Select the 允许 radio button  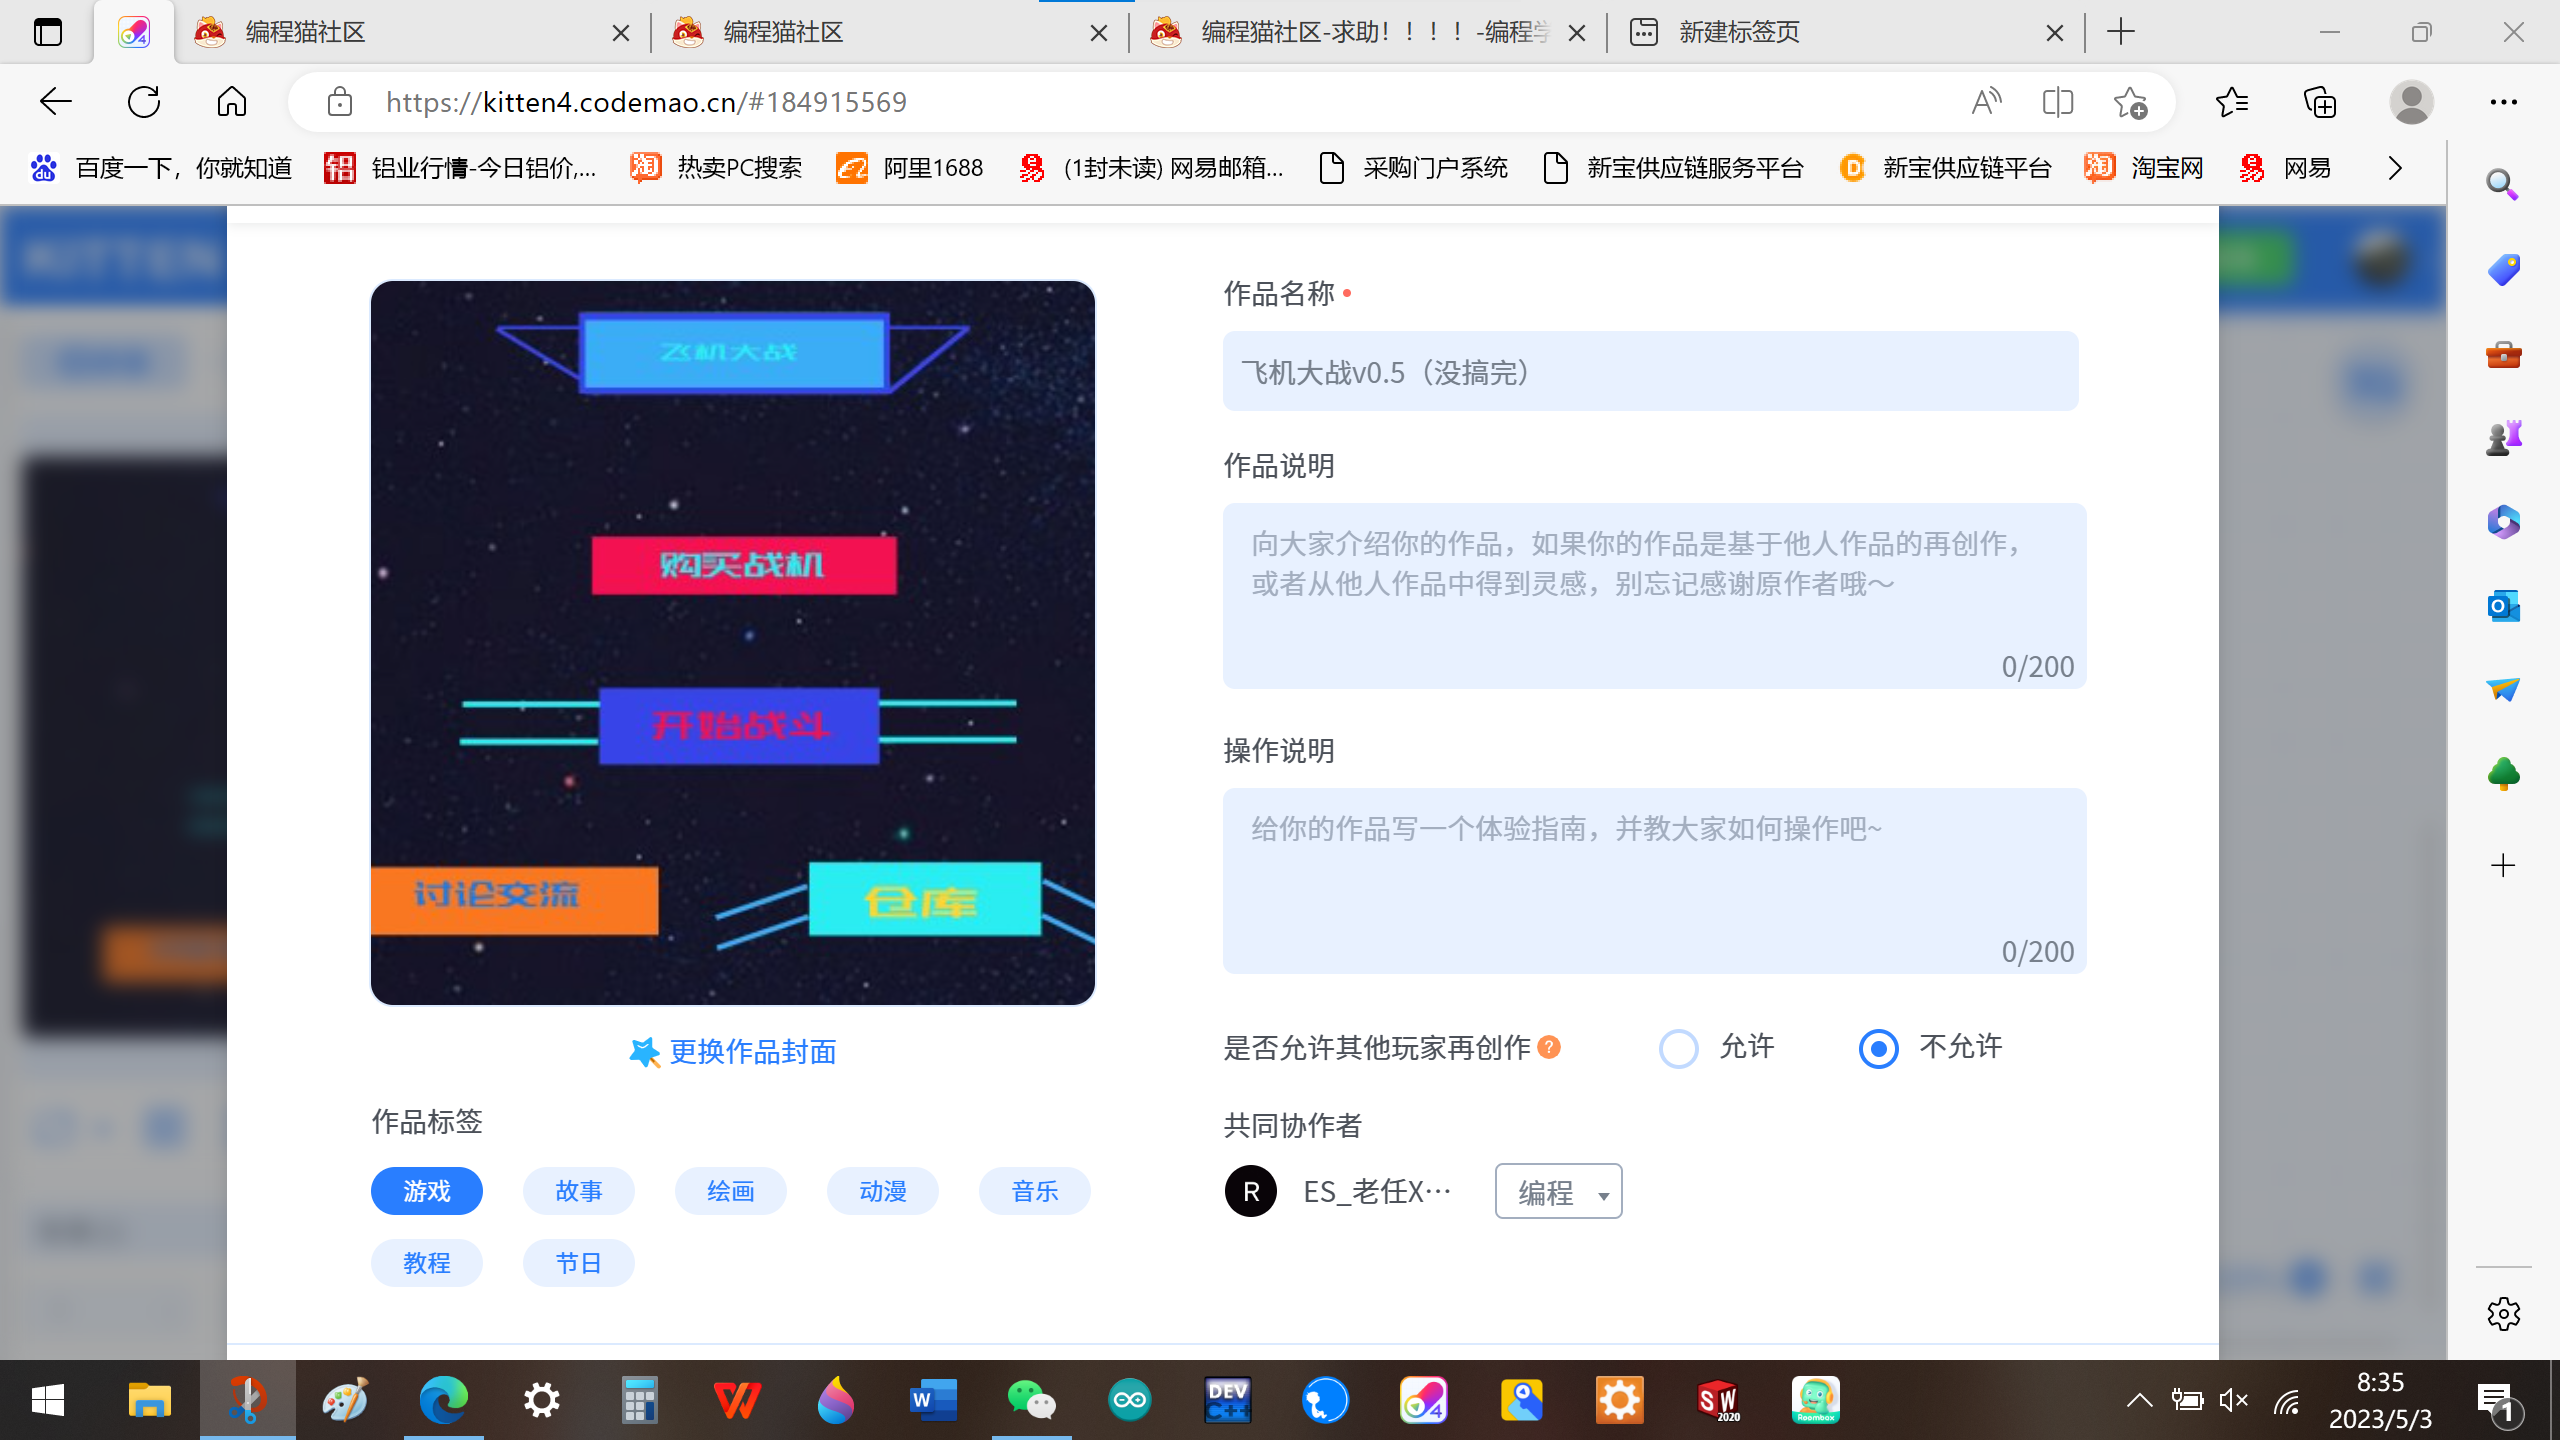pyautogui.click(x=1678, y=1048)
